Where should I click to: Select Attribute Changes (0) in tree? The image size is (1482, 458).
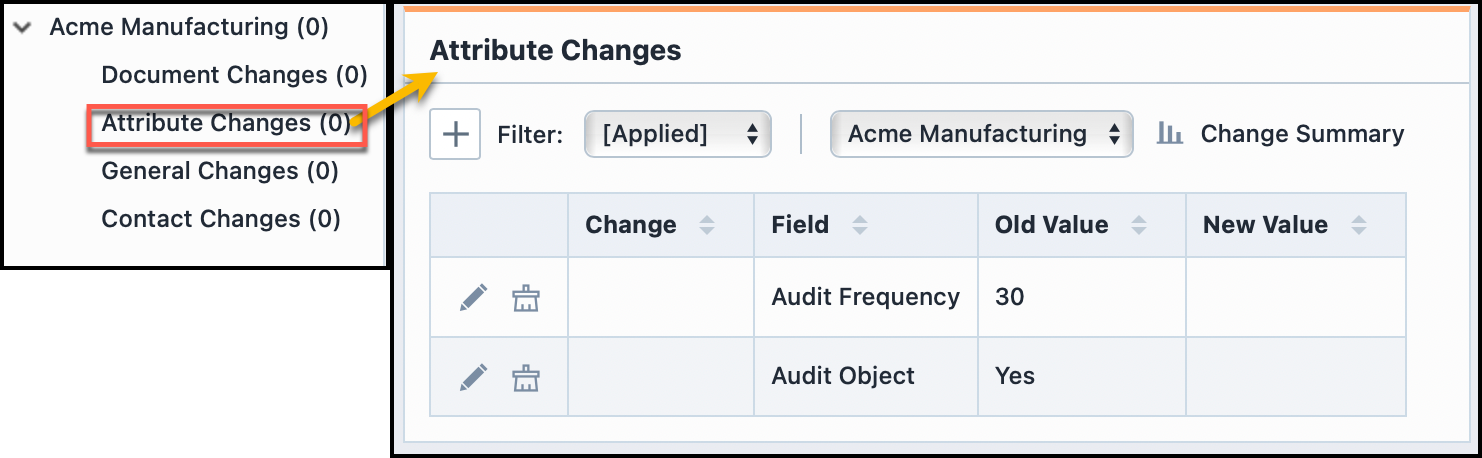(226, 123)
